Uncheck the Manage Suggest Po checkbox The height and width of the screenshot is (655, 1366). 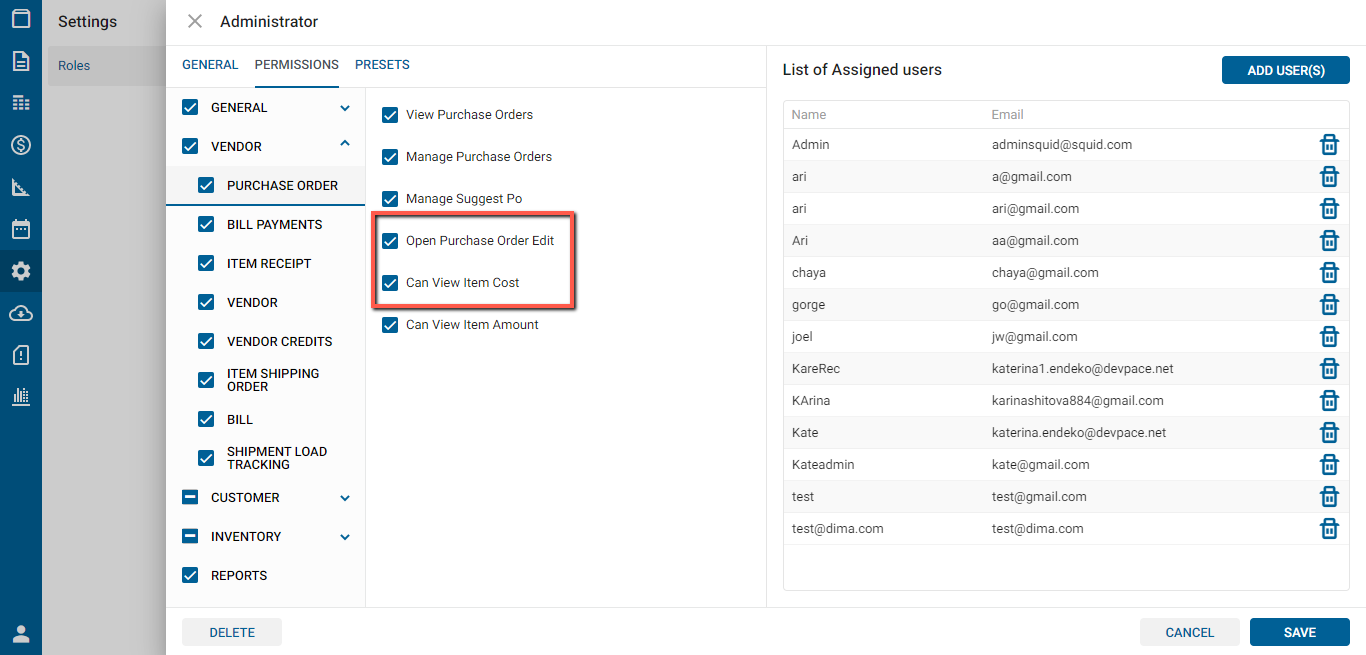click(x=391, y=199)
